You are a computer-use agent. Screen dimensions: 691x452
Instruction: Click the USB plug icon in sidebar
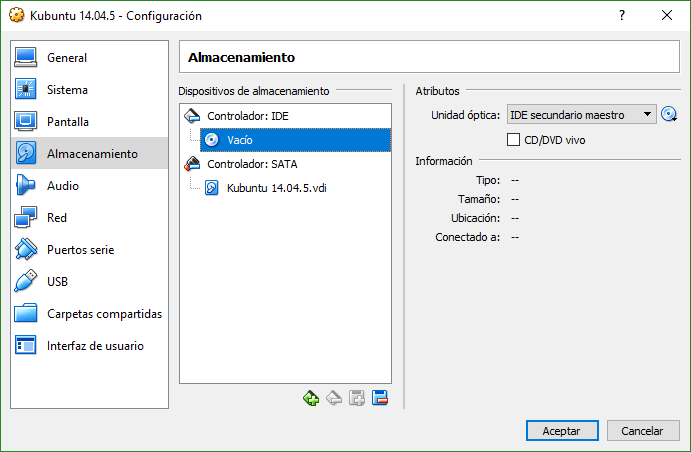(x=26, y=282)
